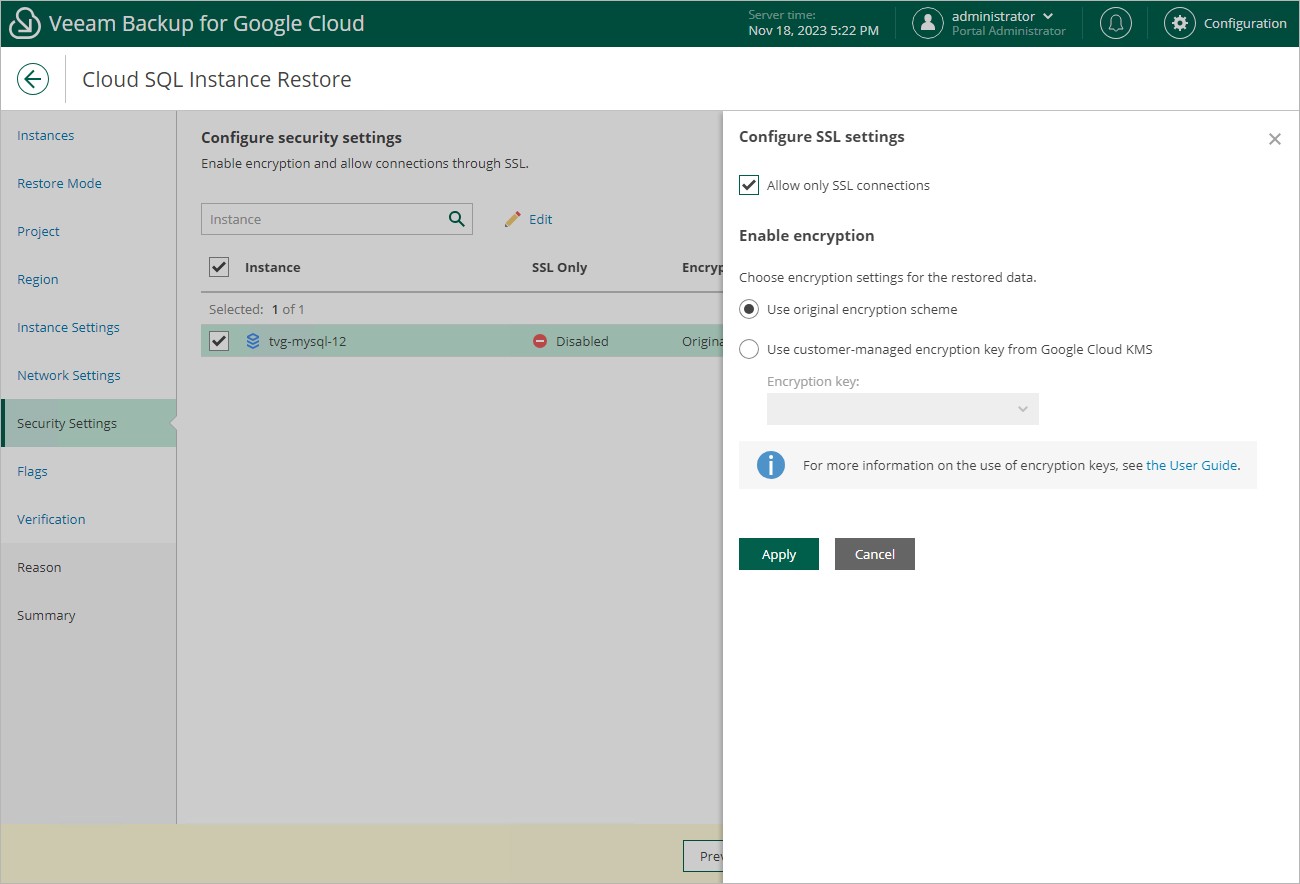Click the server time Nov 18, 2023 5:22 PM
Viewport: 1300px width, 884px height.
tap(814, 31)
